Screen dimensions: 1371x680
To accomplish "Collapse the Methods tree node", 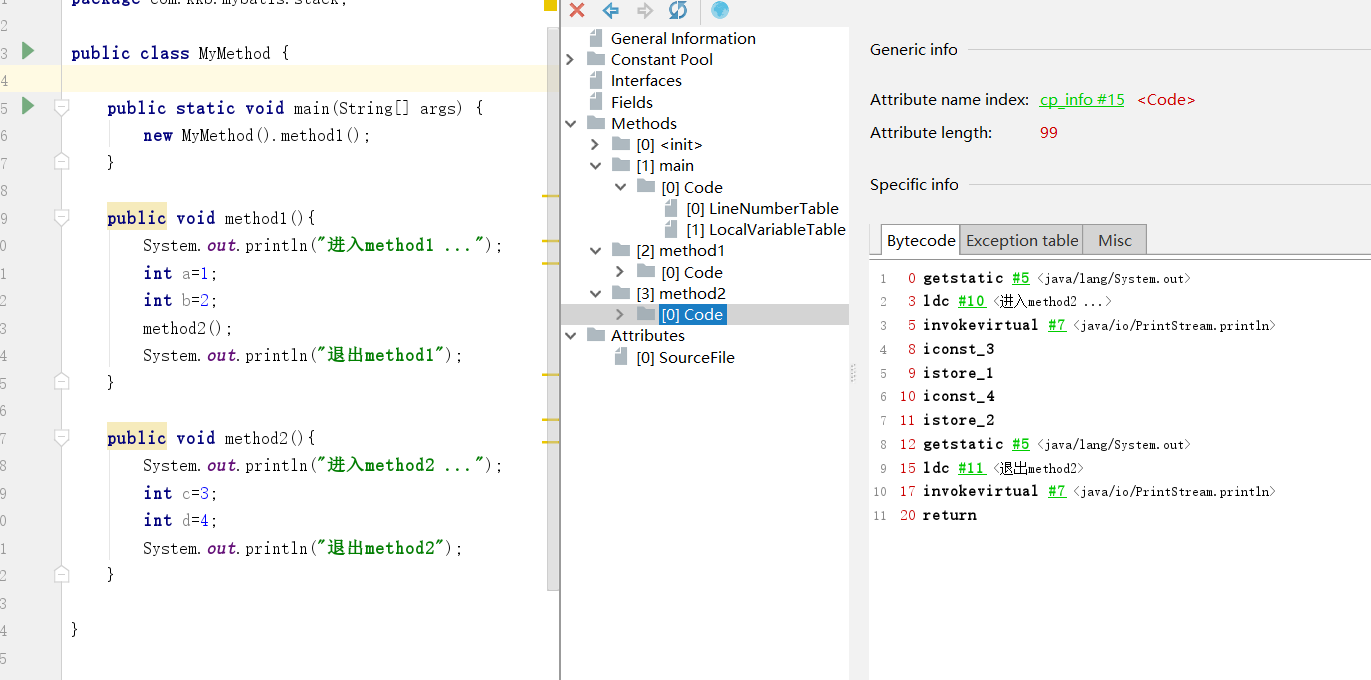I will point(570,123).
